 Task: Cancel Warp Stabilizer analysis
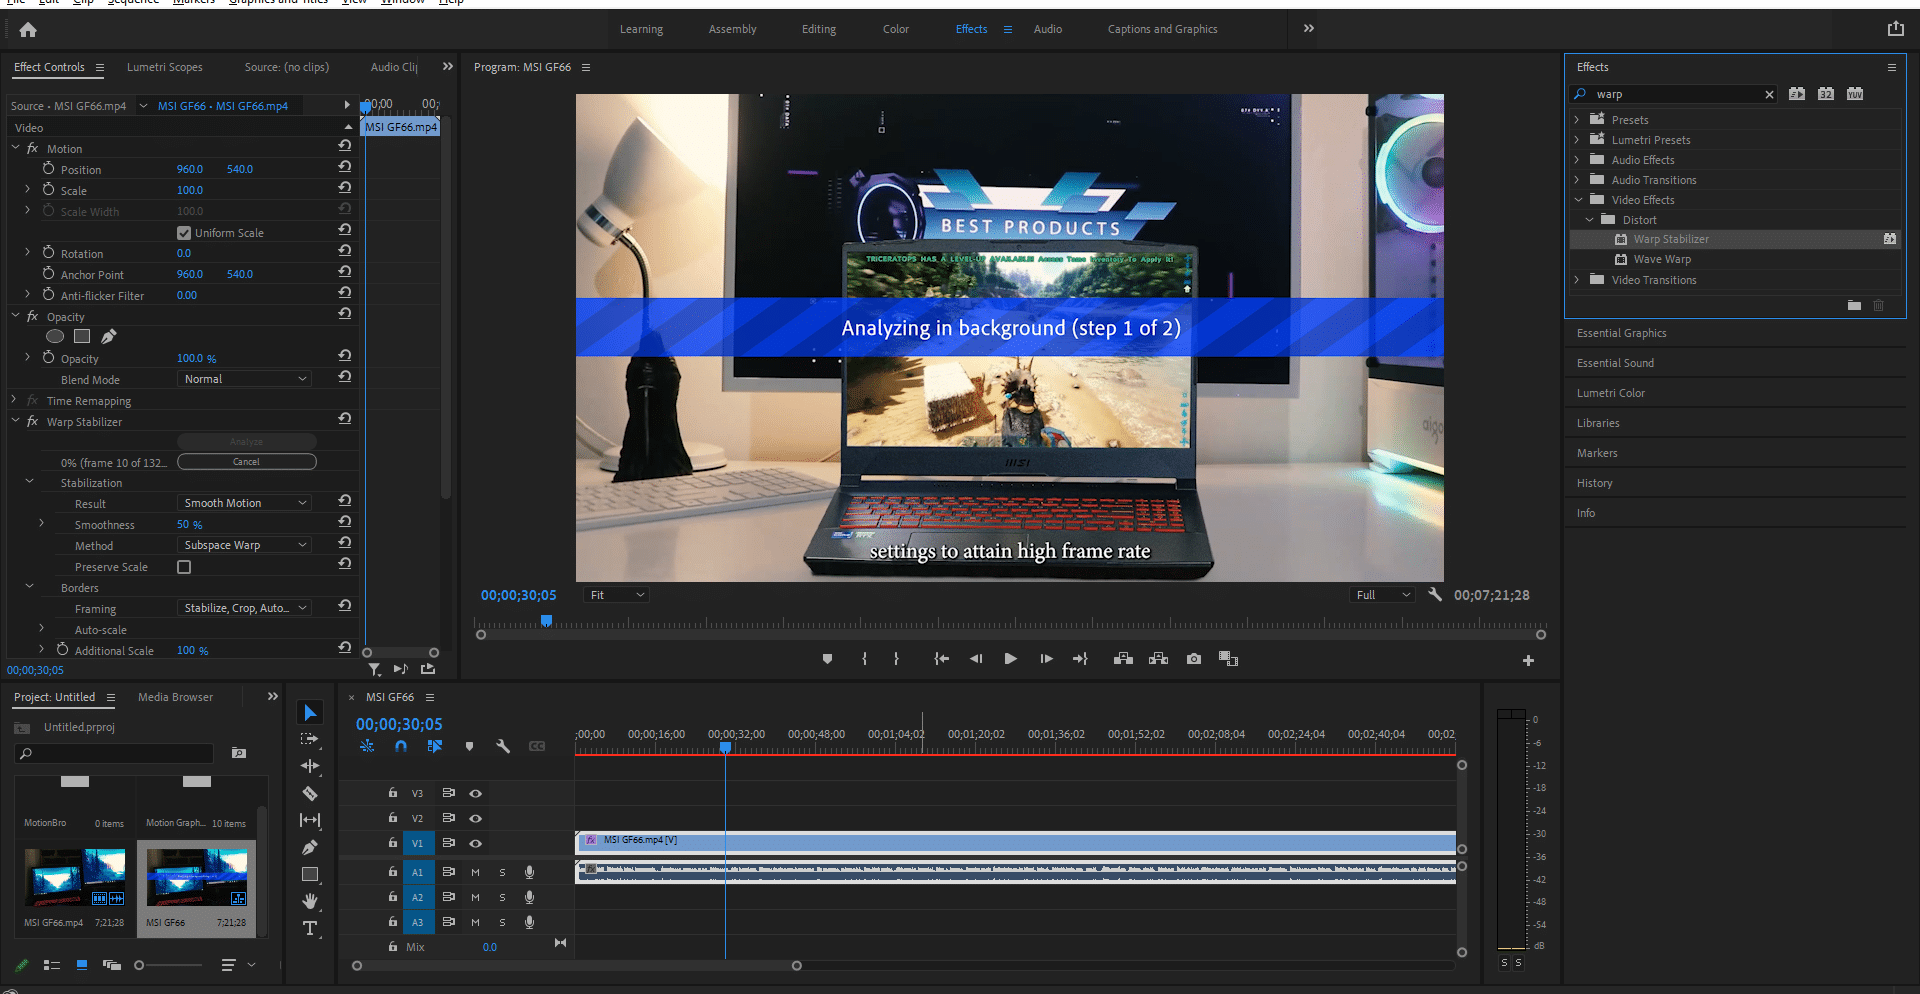pos(247,462)
